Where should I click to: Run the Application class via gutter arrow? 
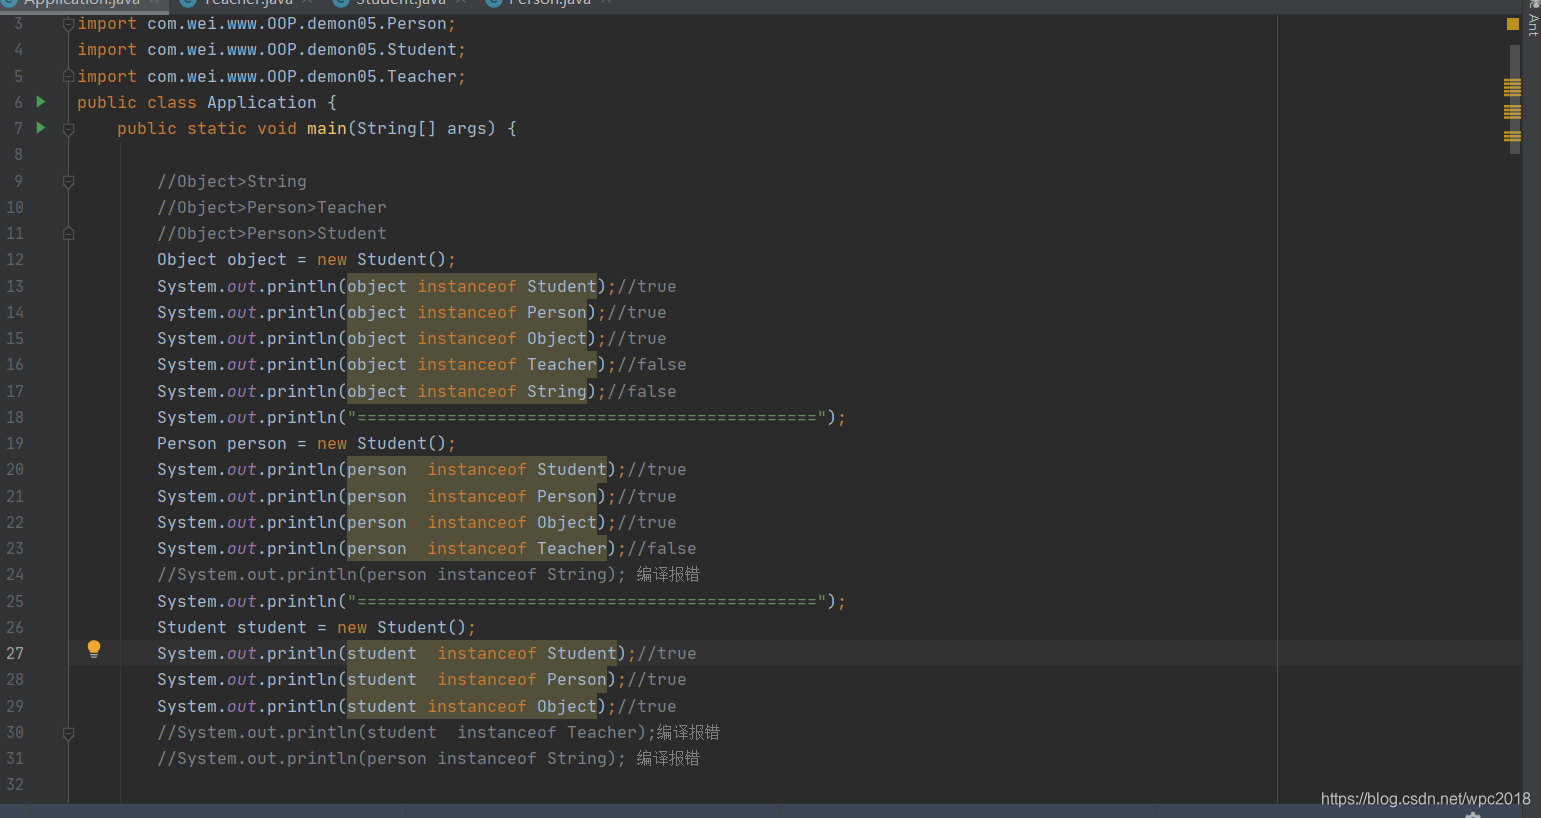pos(41,101)
